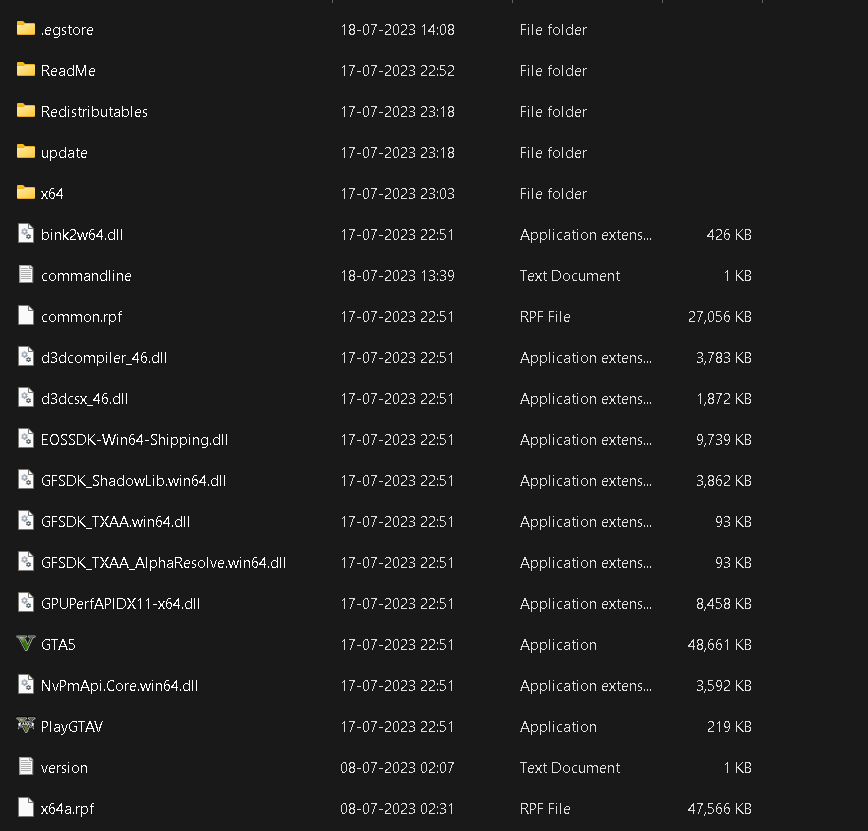Click the ReadMe folder icon

pyautogui.click(x=25, y=69)
